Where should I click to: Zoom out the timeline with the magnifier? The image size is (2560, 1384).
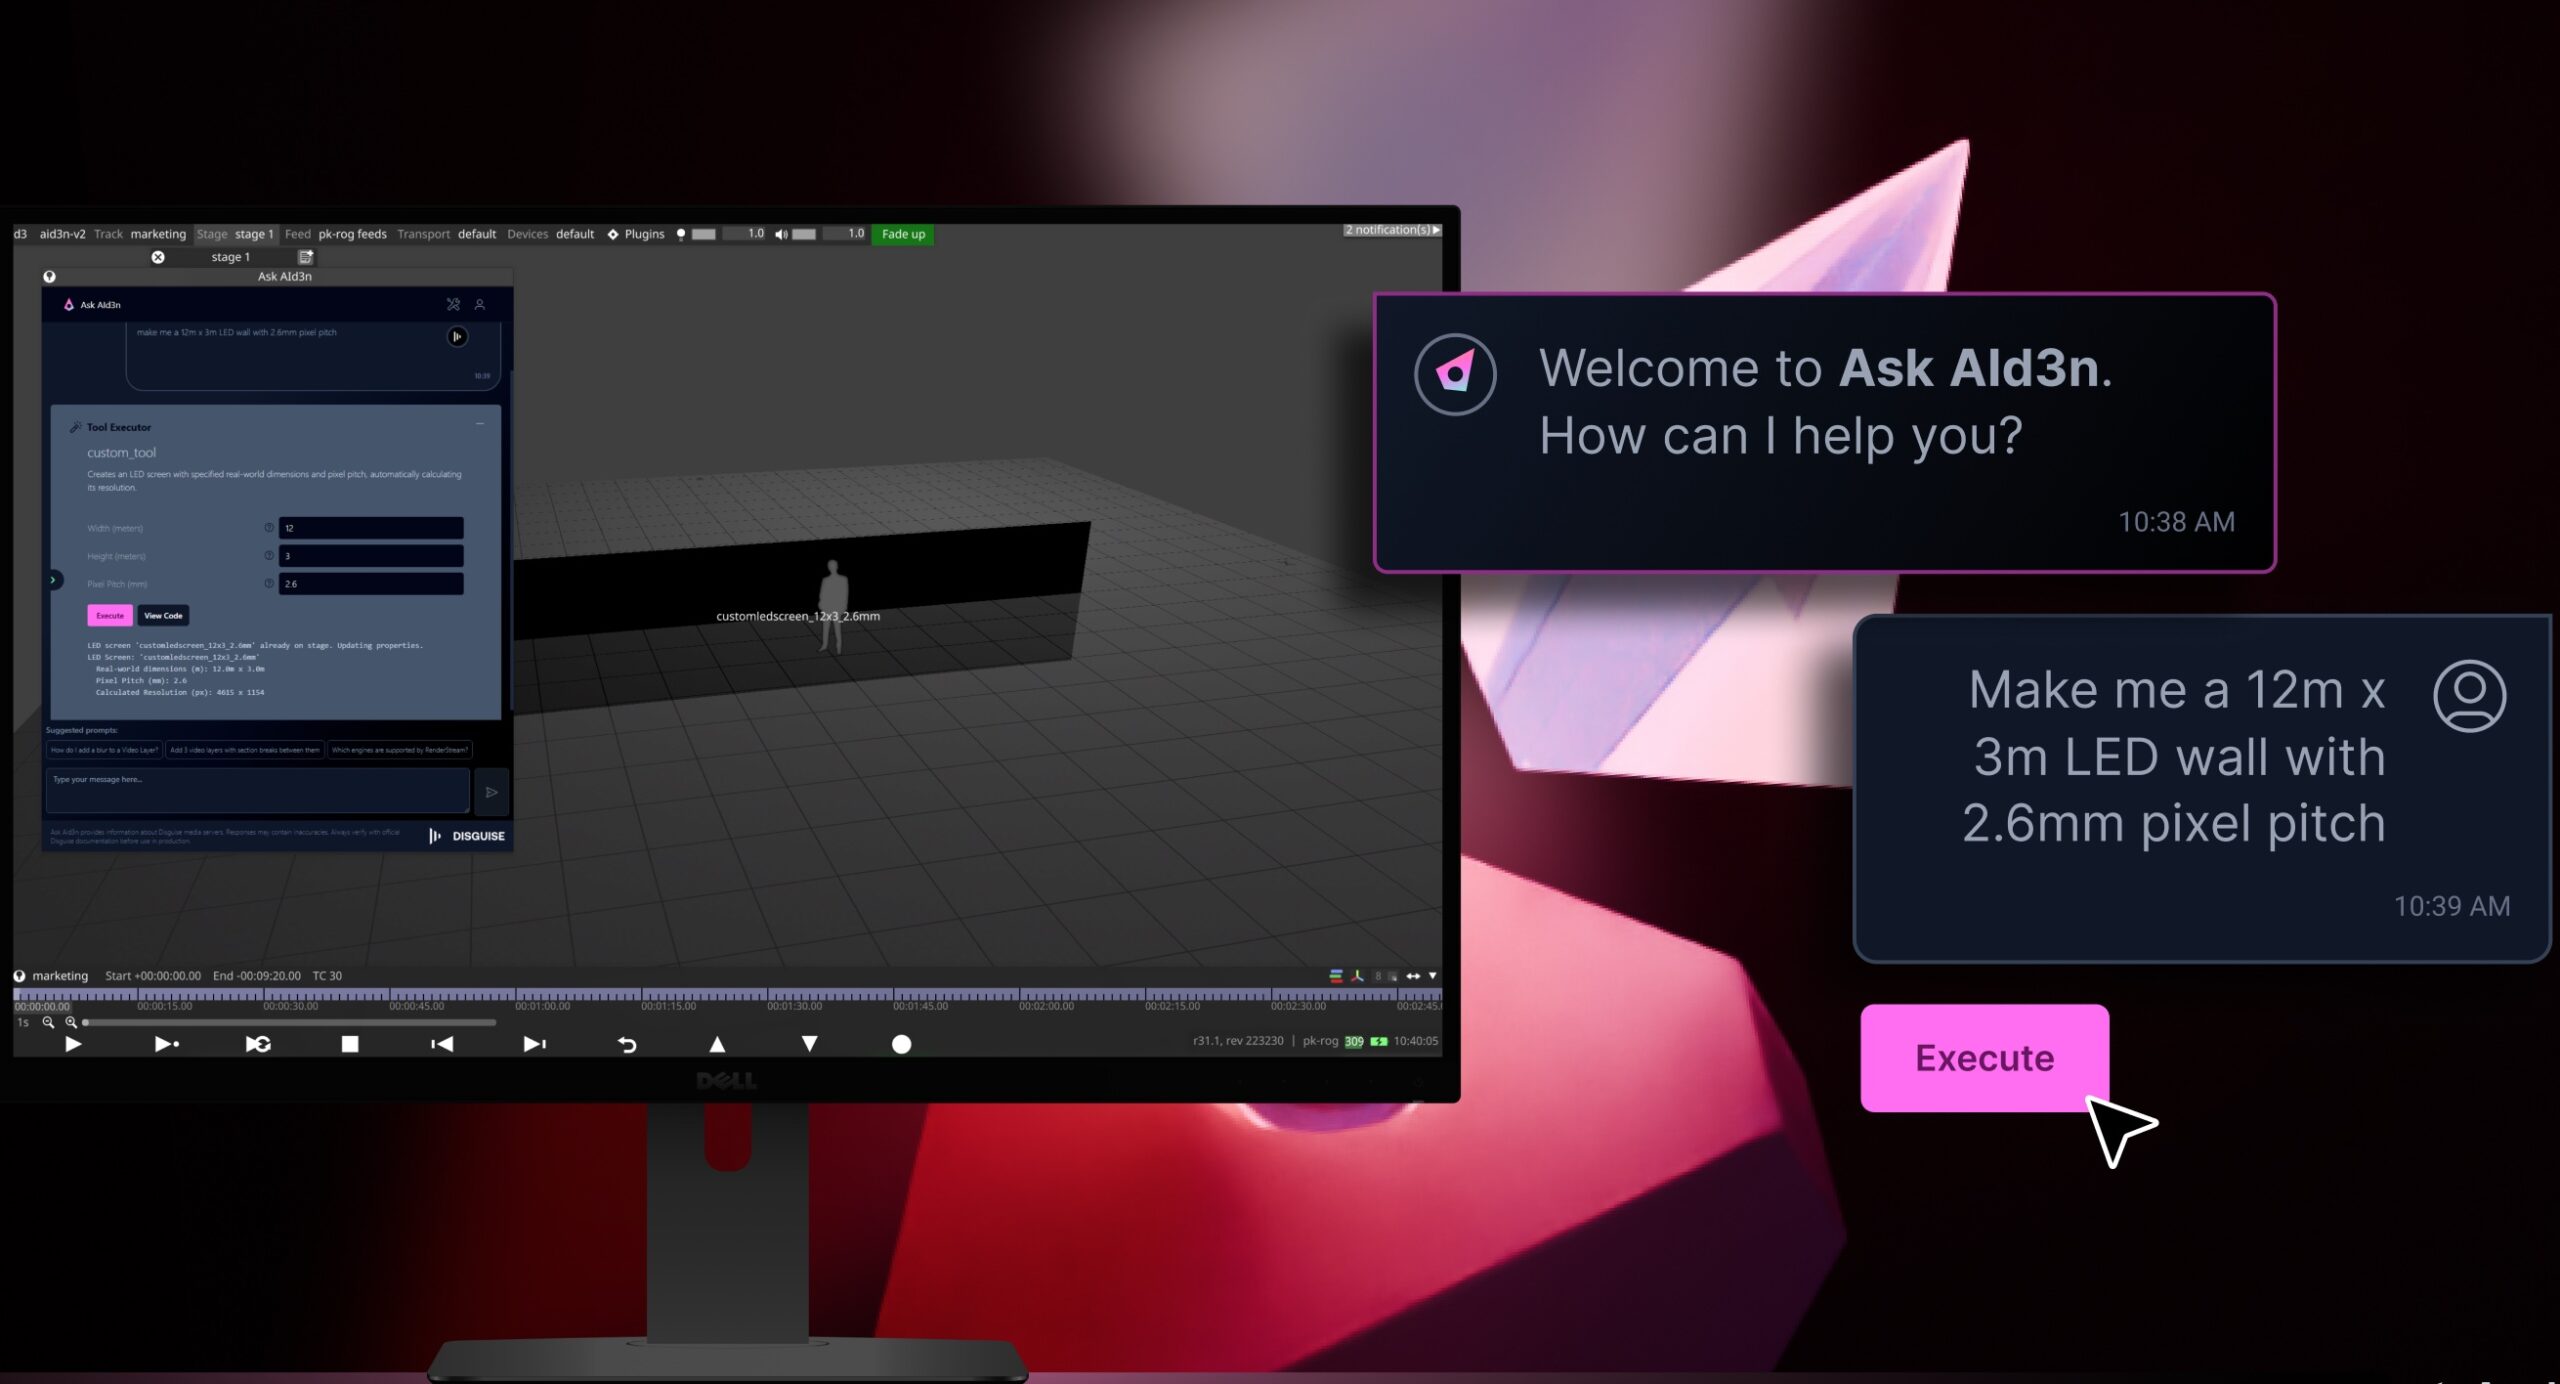click(x=48, y=1022)
